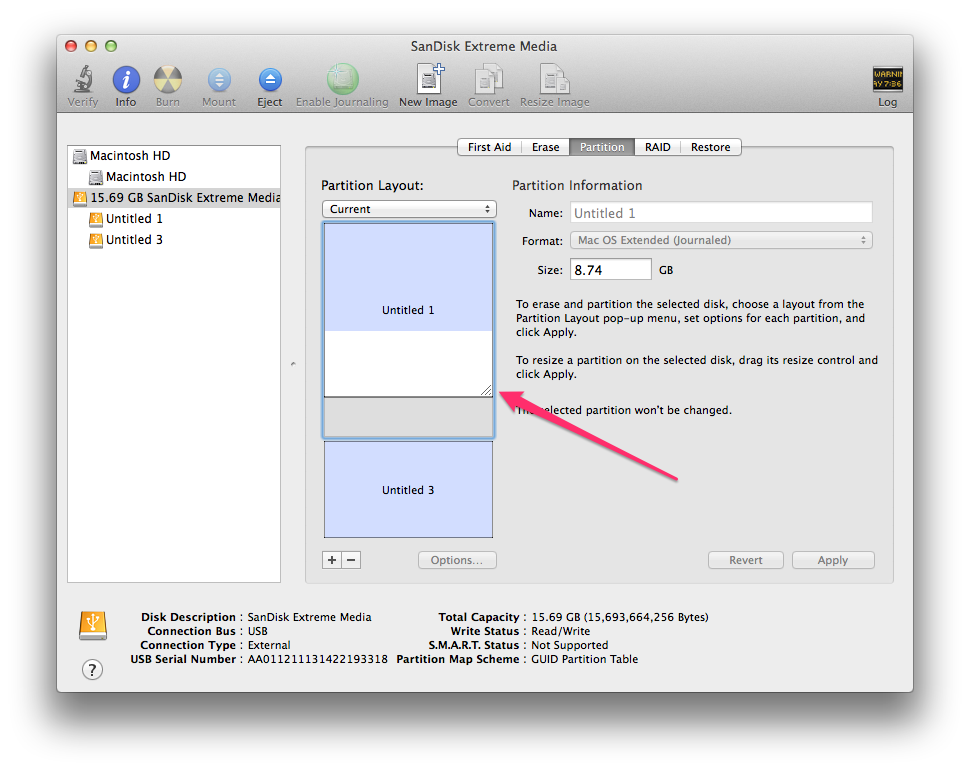Click the Mount toolbar icon
Screen dimensions: 970x771
(219, 80)
